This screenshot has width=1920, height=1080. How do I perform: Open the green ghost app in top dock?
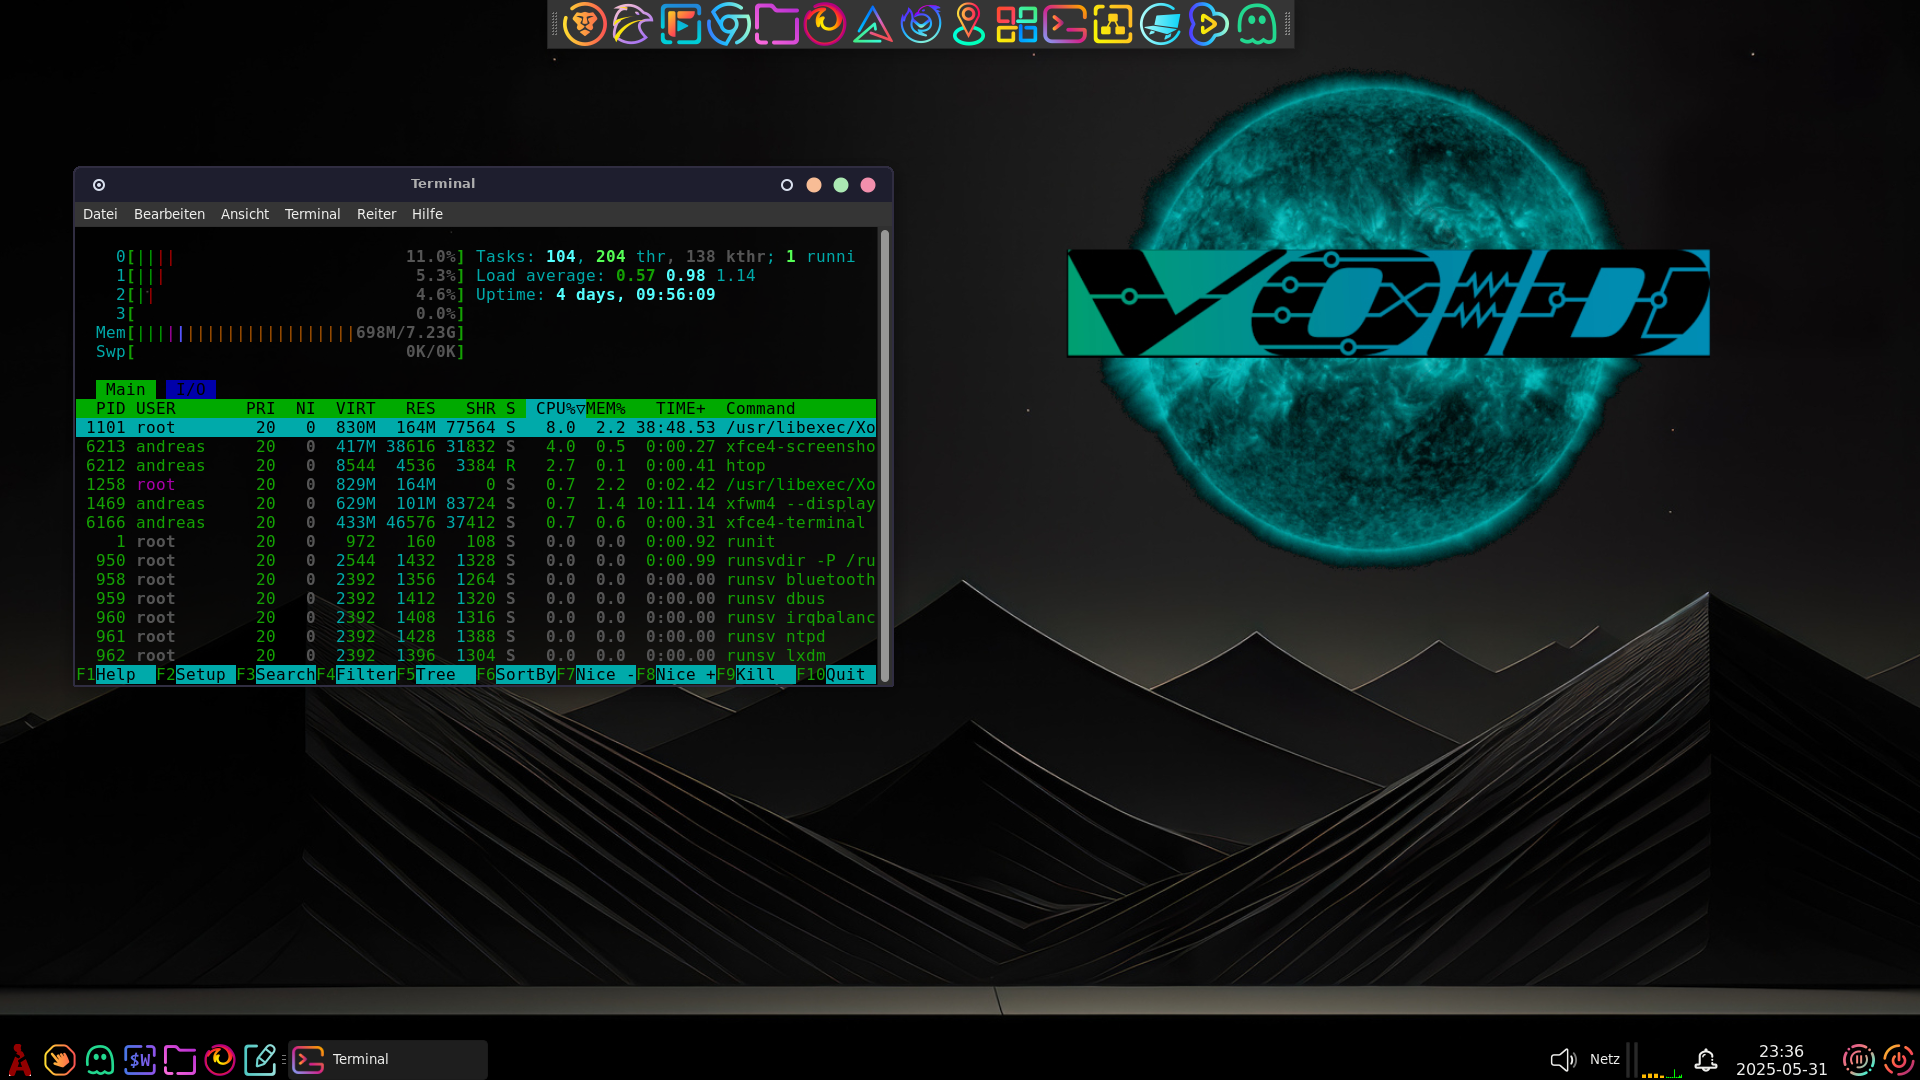1256,24
